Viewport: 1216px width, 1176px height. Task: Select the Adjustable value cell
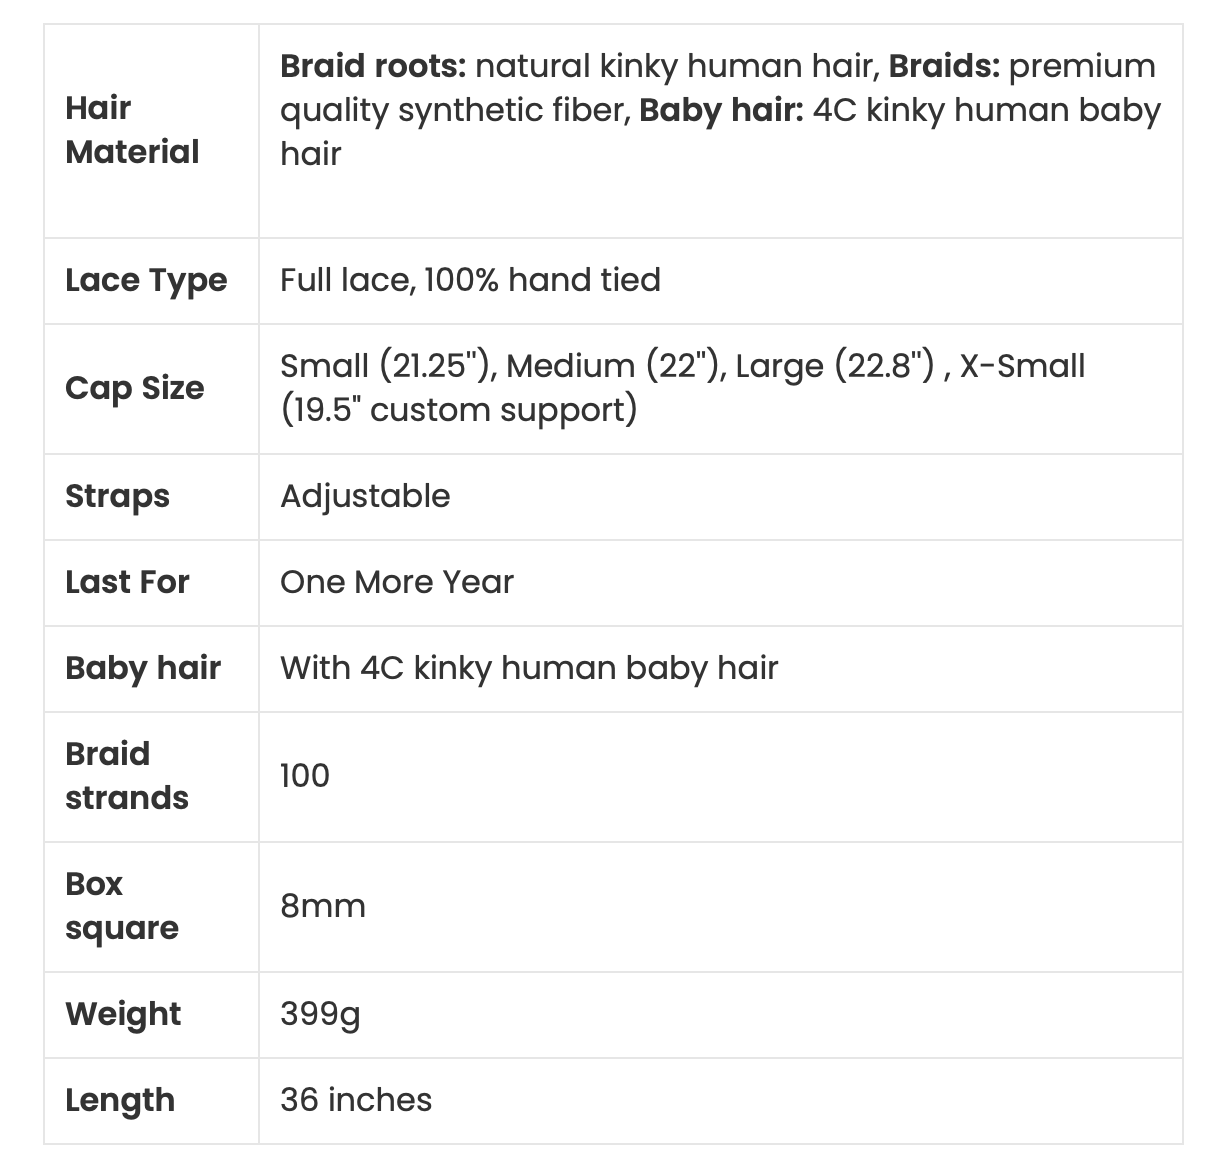(365, 496)
